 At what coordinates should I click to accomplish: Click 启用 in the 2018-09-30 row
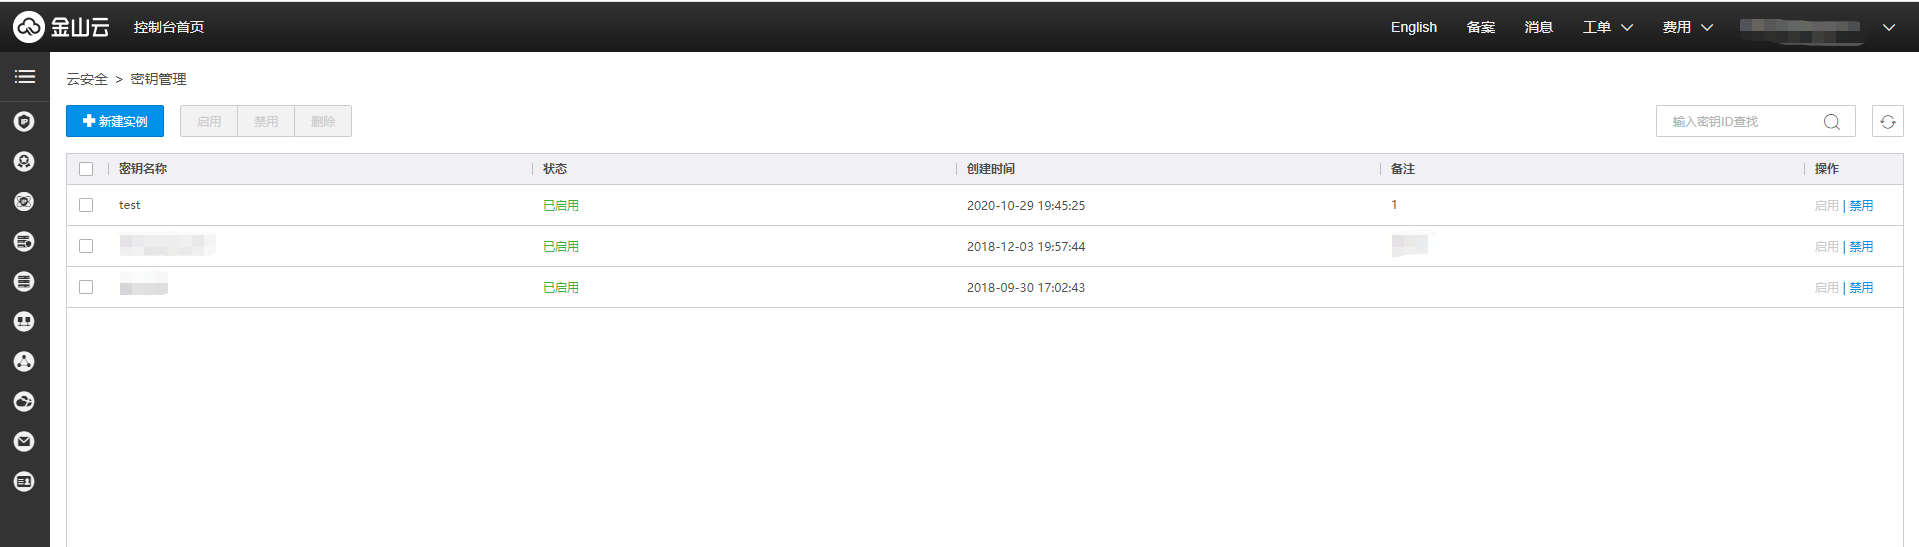coord(1827,287)
